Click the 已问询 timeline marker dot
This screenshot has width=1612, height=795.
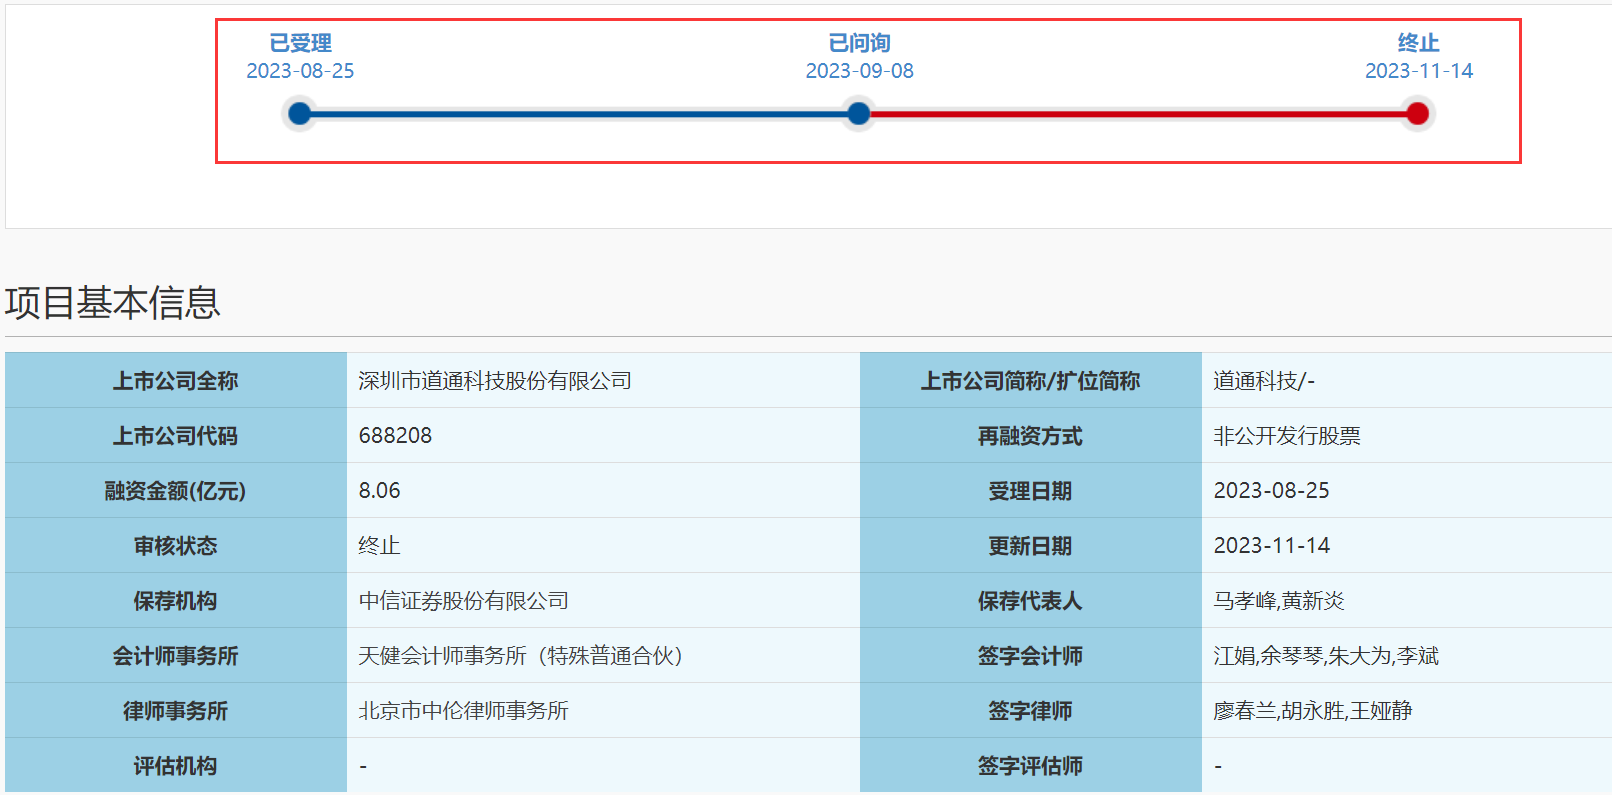click(x=858, y=113)
